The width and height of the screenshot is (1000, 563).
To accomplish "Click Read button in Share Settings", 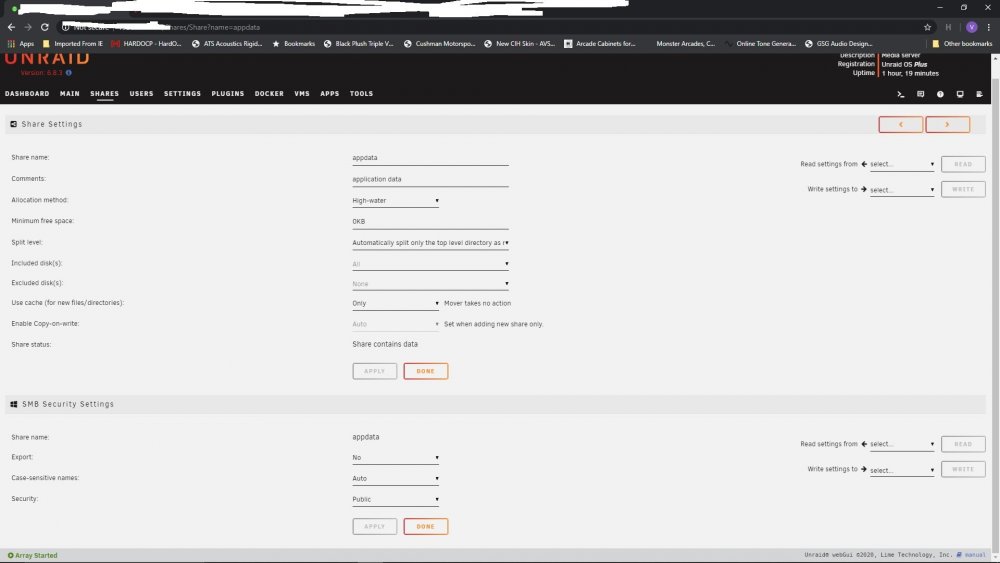I will click(x=963, y=165).
